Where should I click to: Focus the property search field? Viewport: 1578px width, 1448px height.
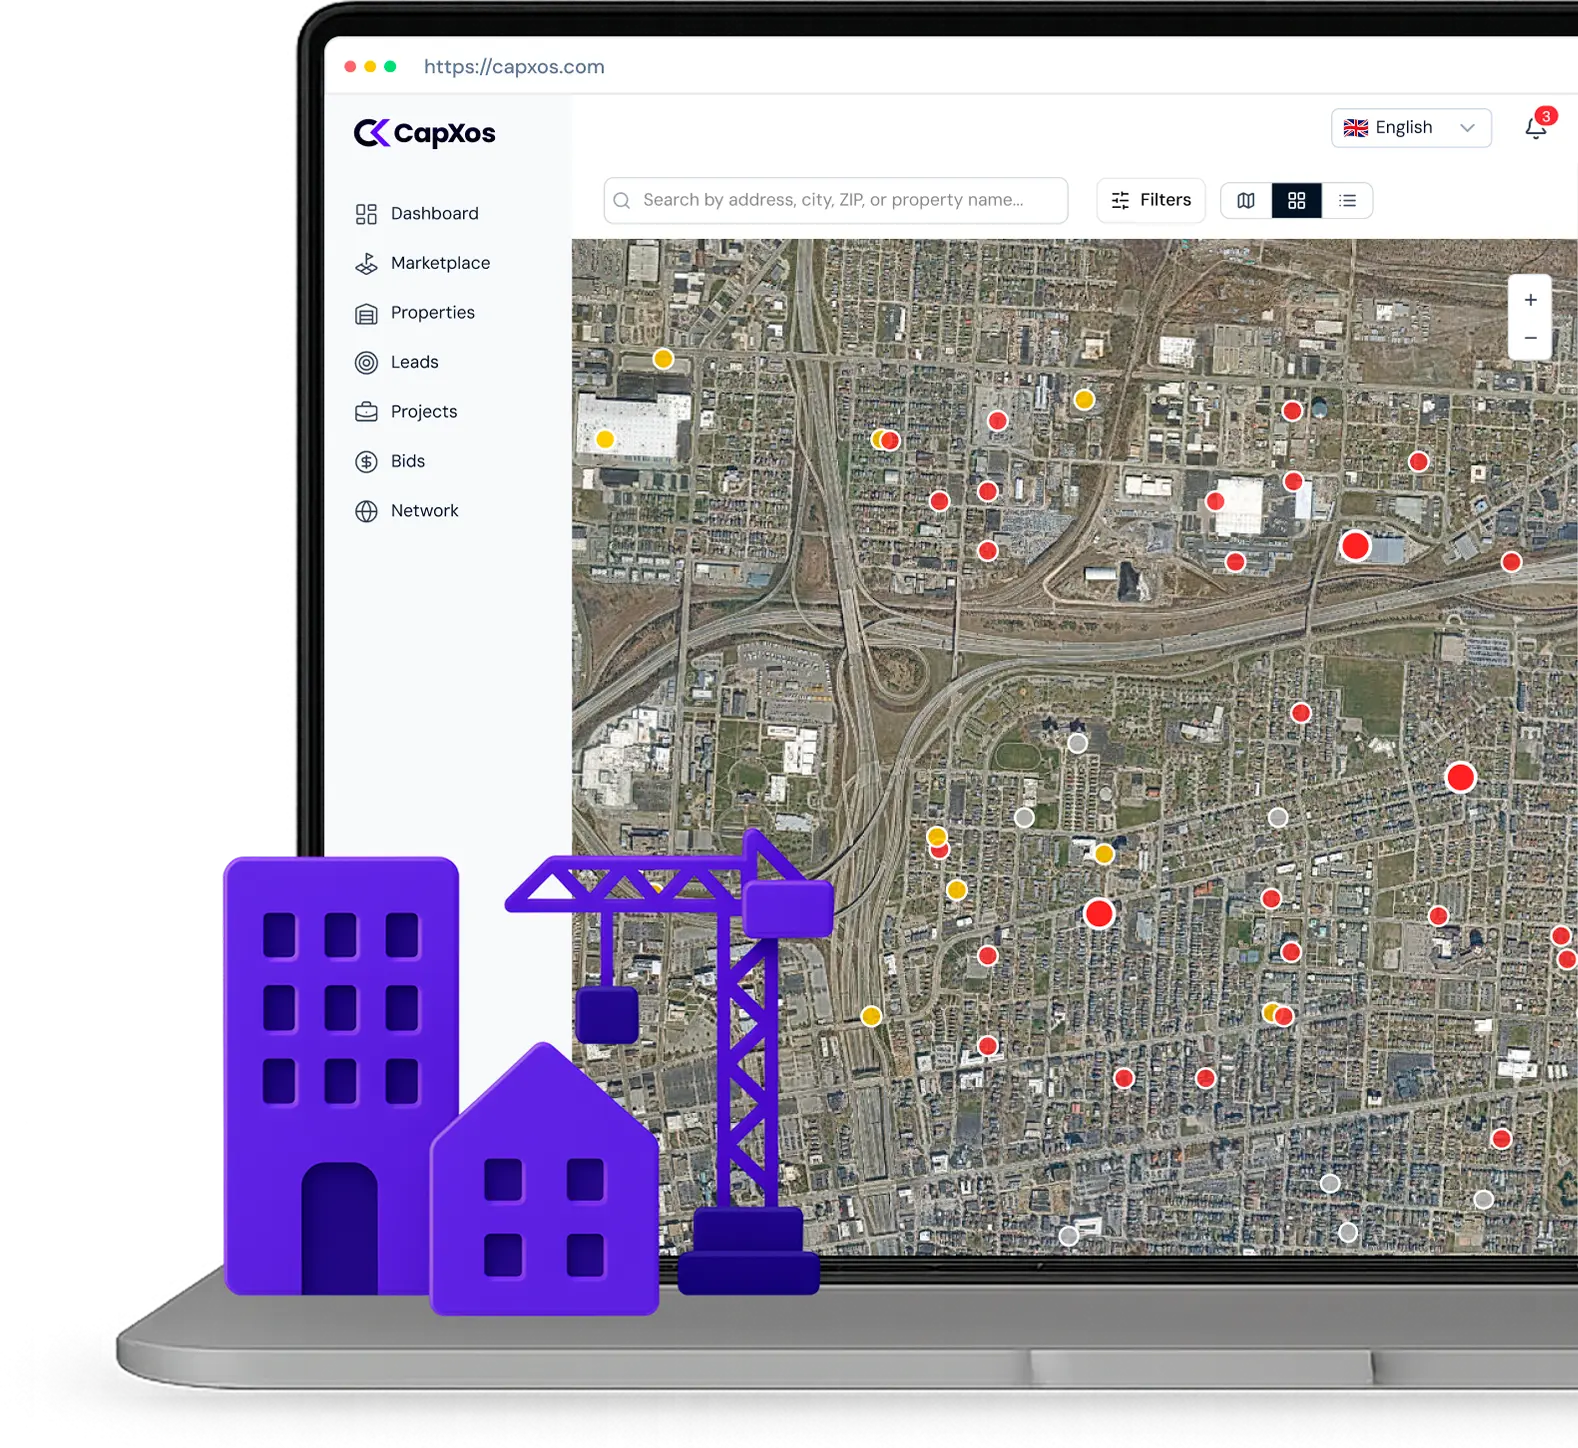click(836, 200)
